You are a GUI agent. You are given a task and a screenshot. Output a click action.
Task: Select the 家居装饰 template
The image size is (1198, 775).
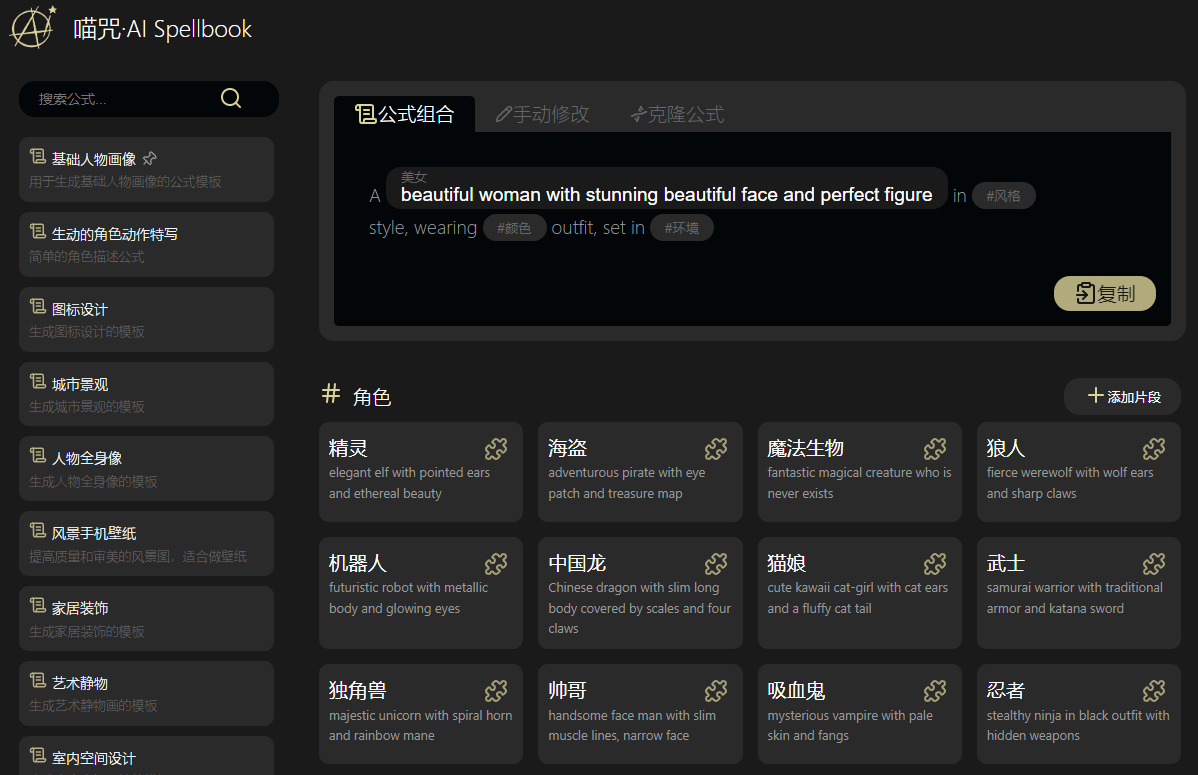click(147, 618)
